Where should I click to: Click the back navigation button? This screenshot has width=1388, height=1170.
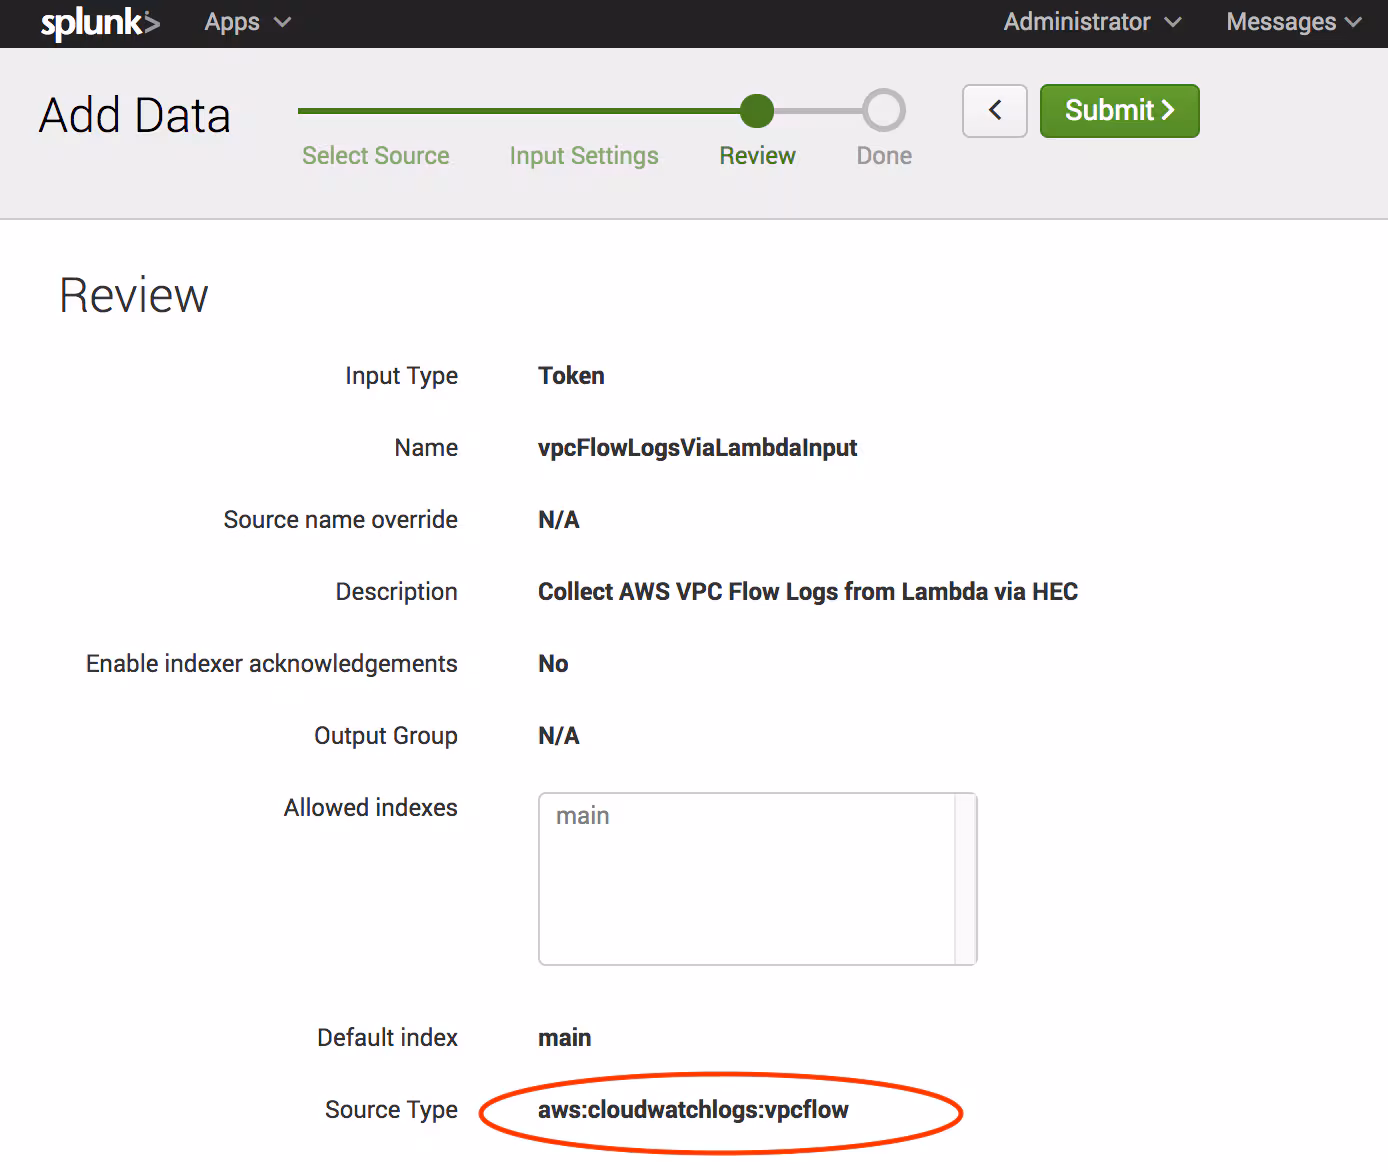click(x=994, y=111)
